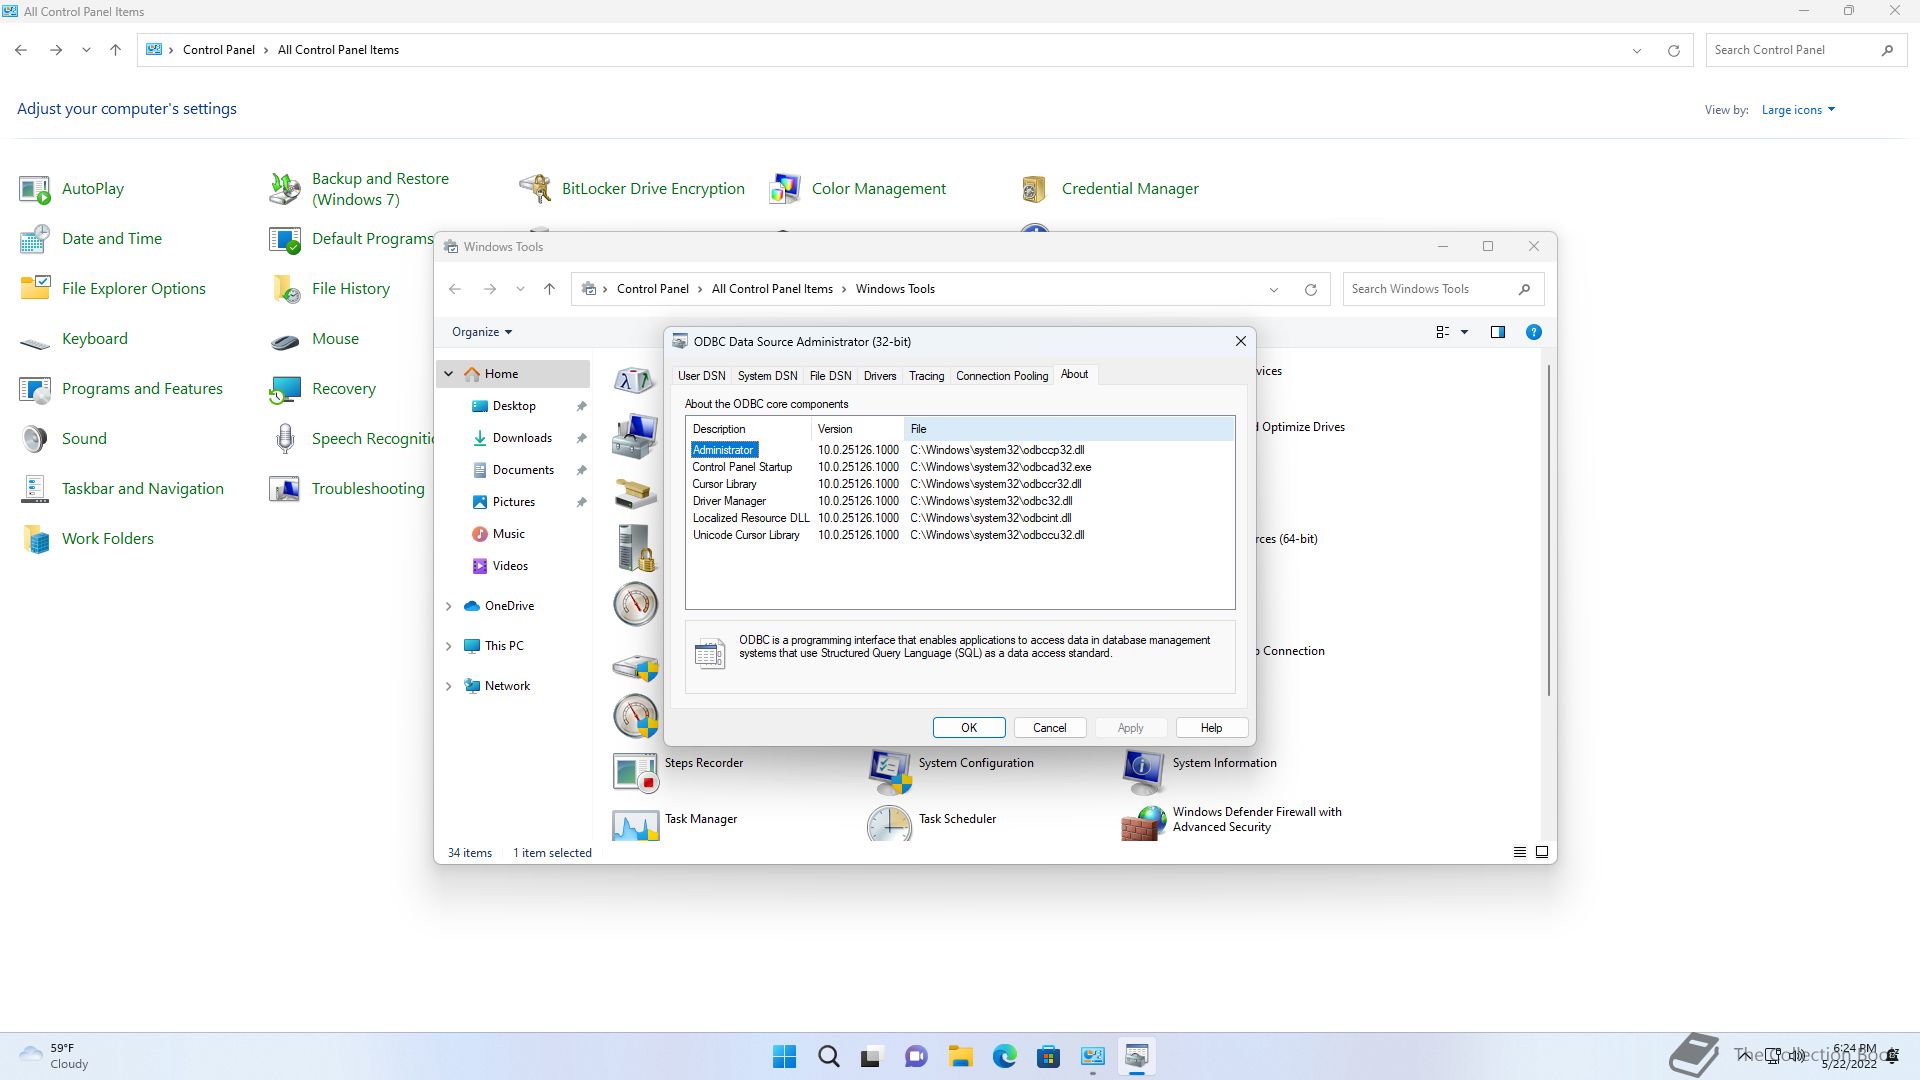This screenshot has height=1080, width=1920.
Task: Open Keyboard settings
Action: pyautogui.click(x=74, y=339)
